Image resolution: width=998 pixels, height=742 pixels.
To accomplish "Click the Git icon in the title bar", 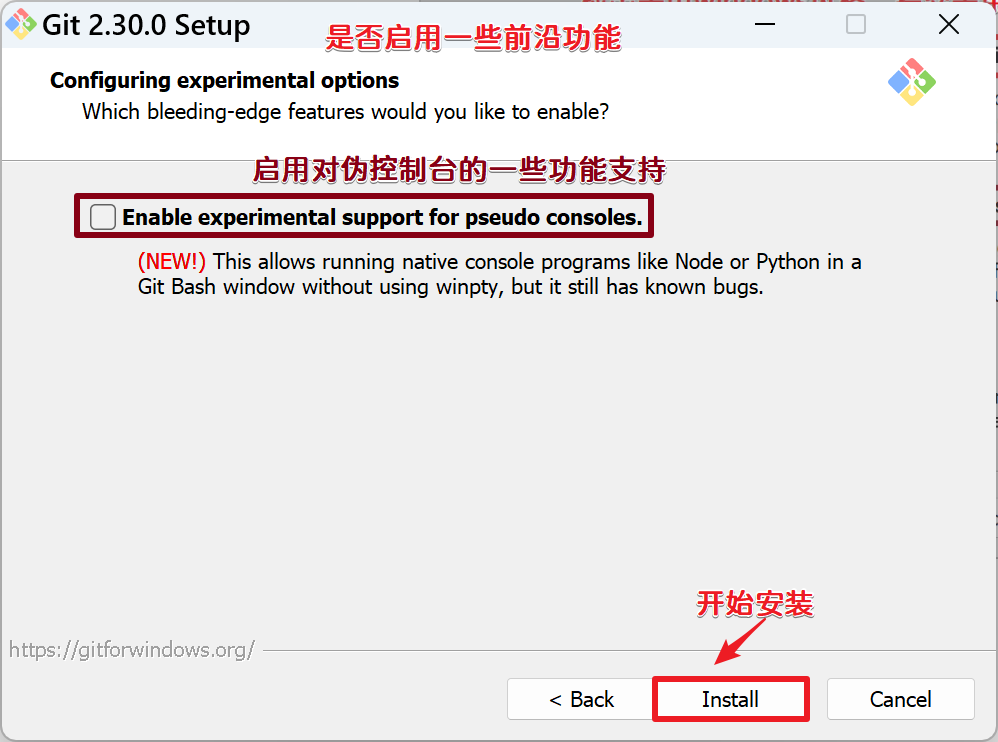I will click(x=21, y=24).
